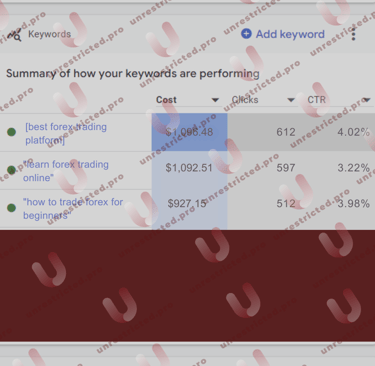375x366 pixels.
Task: Click the $927.15 cost value
Action: (x=187, y=203)
